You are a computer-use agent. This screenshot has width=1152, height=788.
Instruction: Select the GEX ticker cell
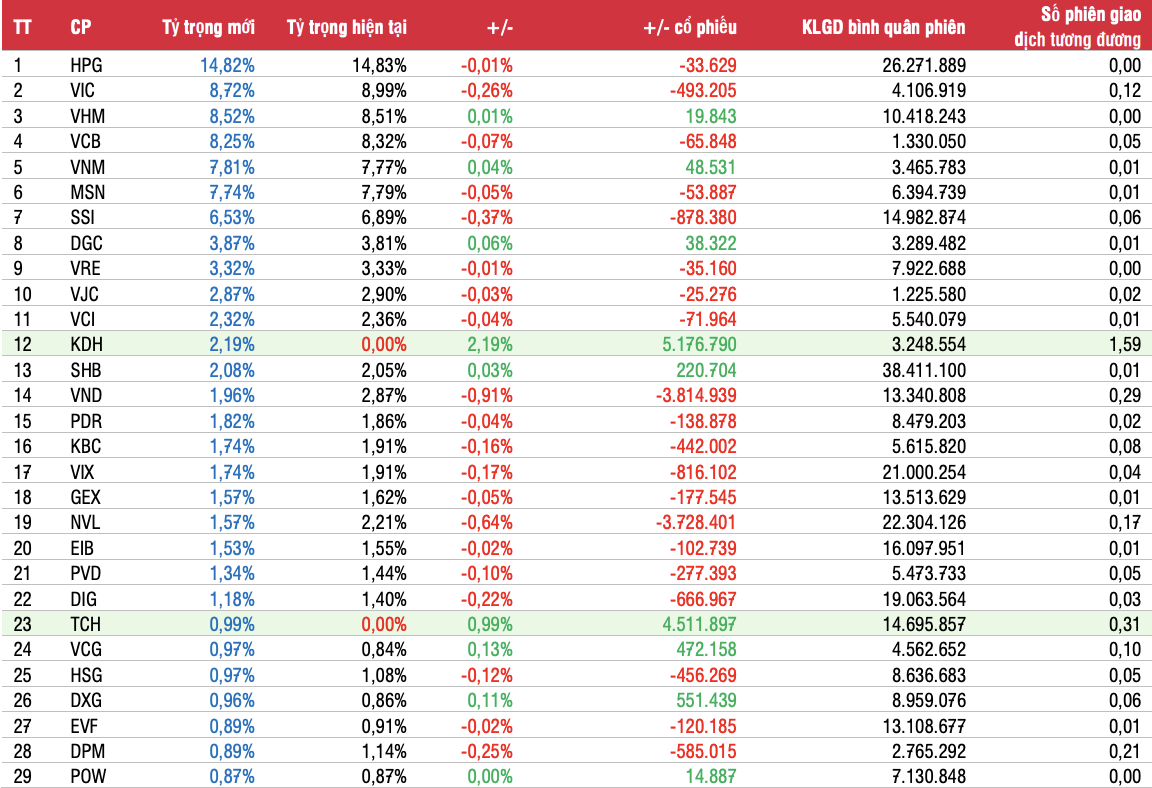pyautogui.click(x=85, y=497)
